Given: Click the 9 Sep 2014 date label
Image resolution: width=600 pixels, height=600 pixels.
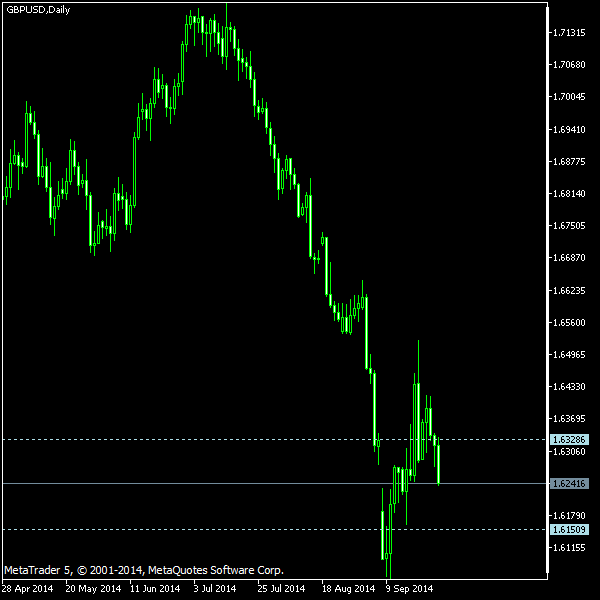Looking at the screenshot, I should (x=409, y=589).
